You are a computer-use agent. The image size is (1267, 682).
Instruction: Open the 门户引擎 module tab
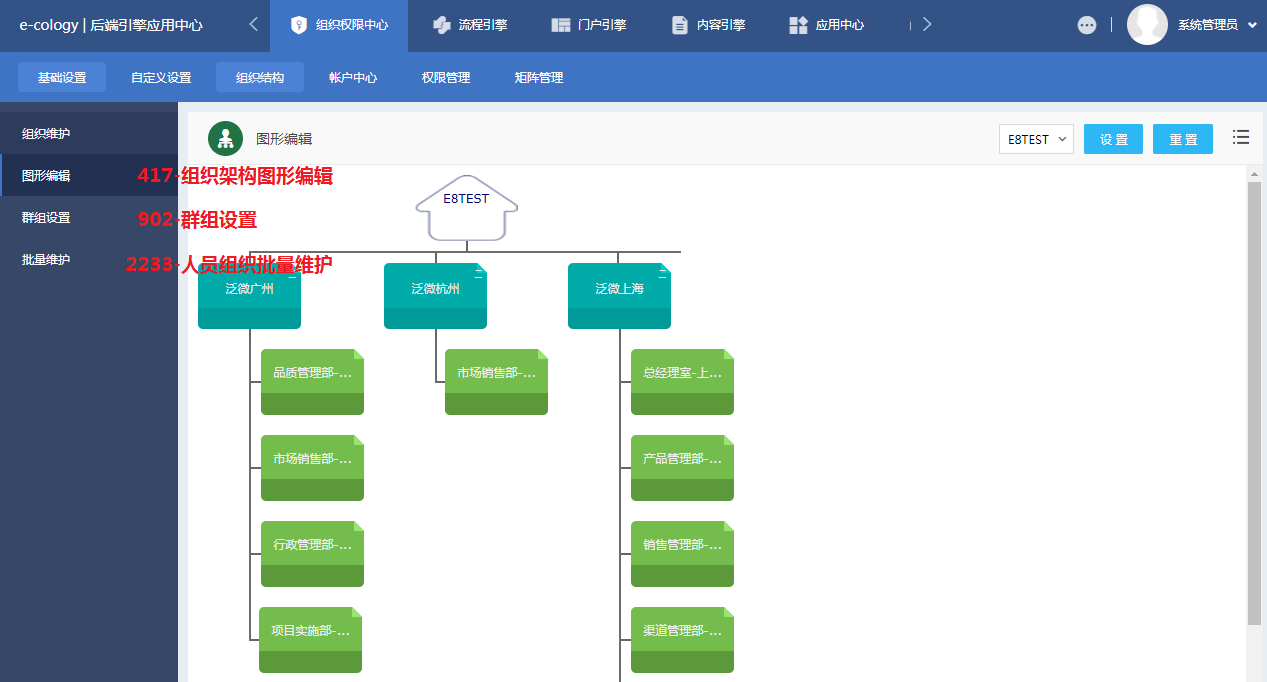click(x=589, y=25)
